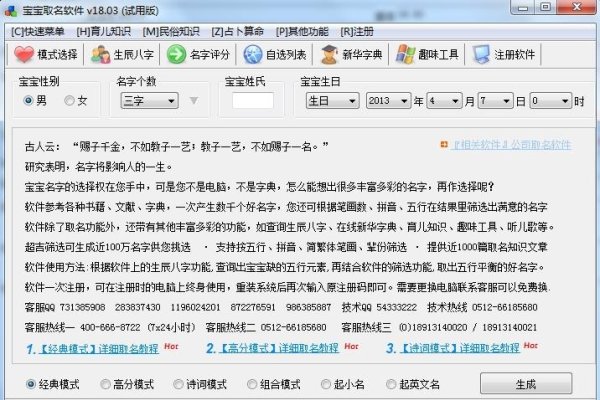Choose 高分模式 radio option
Viewport: 600px width, 400px height.
tap(105, 384)
